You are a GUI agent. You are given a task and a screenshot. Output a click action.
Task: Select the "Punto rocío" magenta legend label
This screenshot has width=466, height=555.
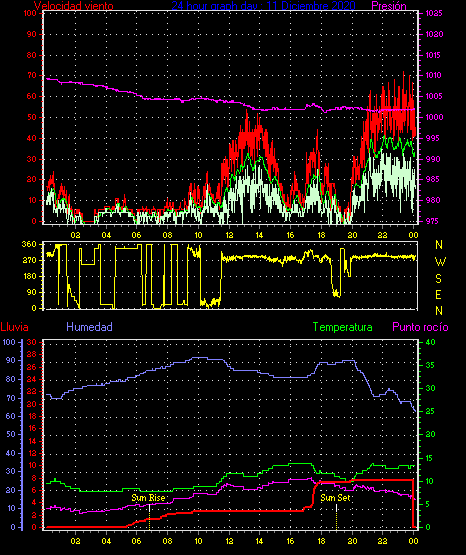420,327
